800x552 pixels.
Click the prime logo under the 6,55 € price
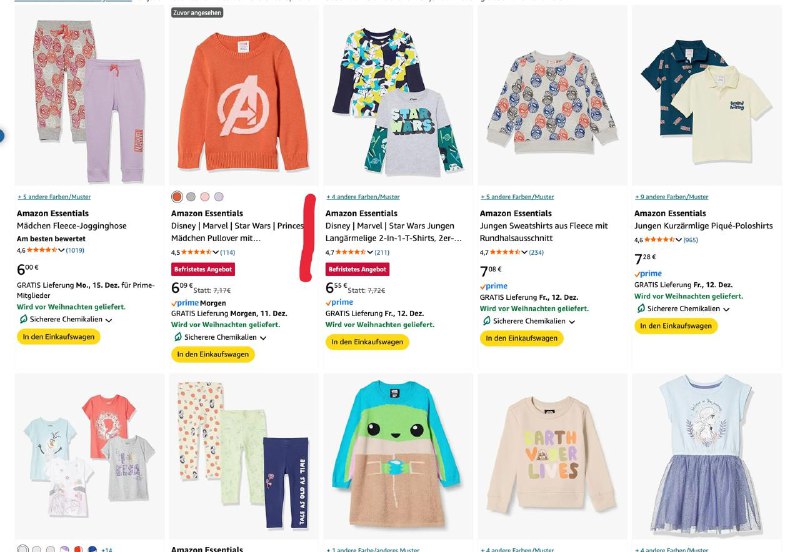(341, 302)
